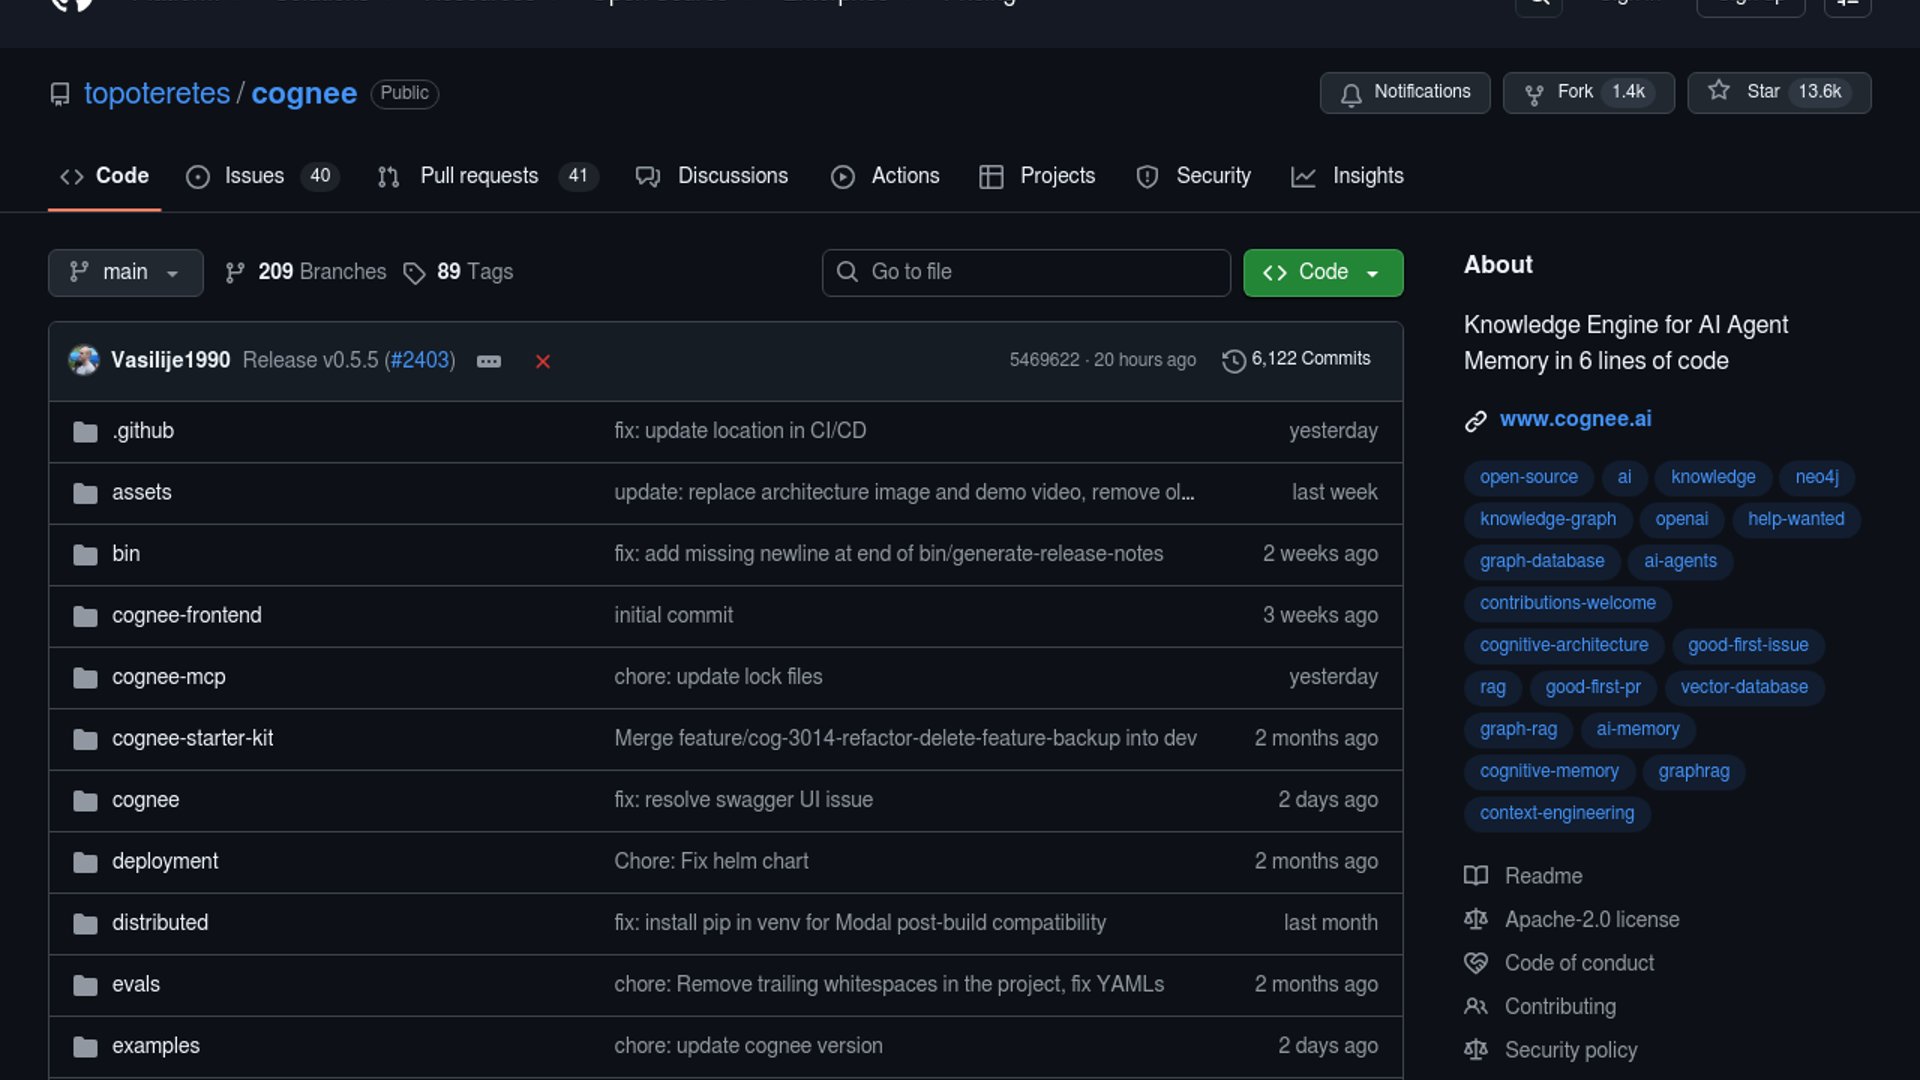The height and width of the screenshot is (1080, 1920).
Task: Open the commits history clock icon
Action: [1233, 360]
